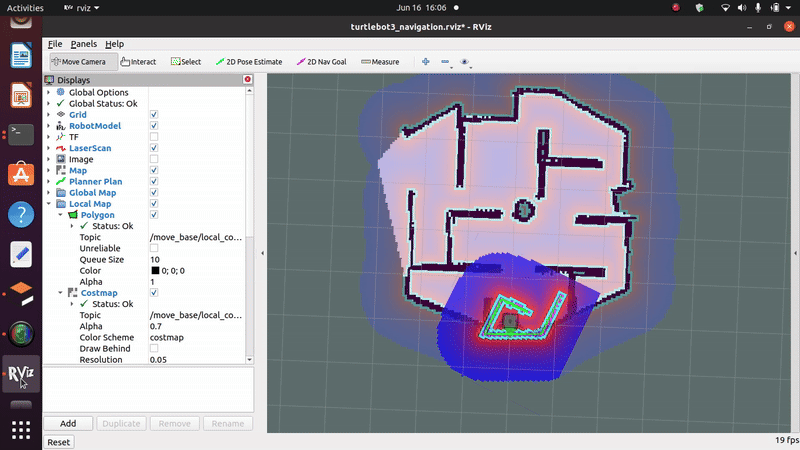Click the Costmap display icon
The image size is (800, 450).
pos(73,293)
